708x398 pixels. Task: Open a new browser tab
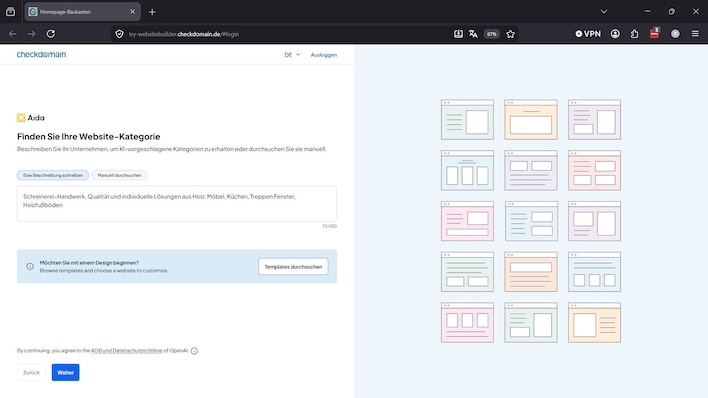click(x=152, y=12)
